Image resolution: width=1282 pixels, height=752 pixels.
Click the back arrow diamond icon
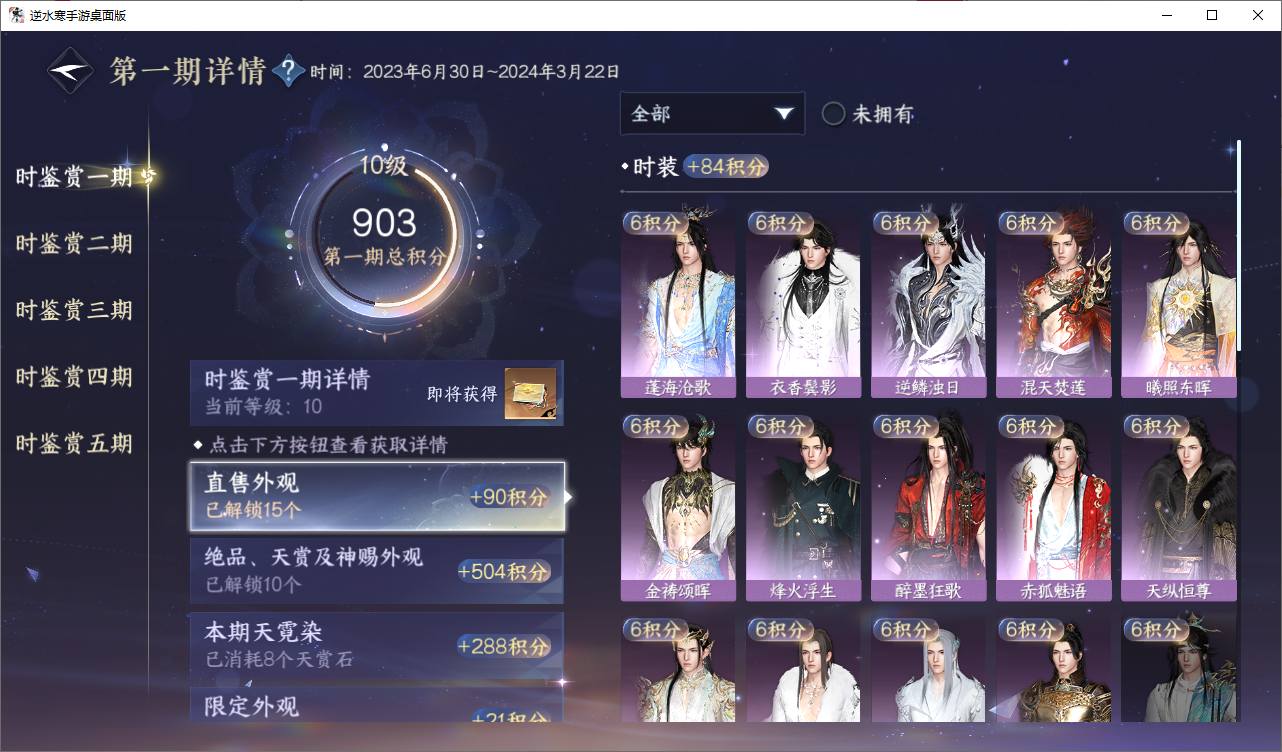(71, 71)
